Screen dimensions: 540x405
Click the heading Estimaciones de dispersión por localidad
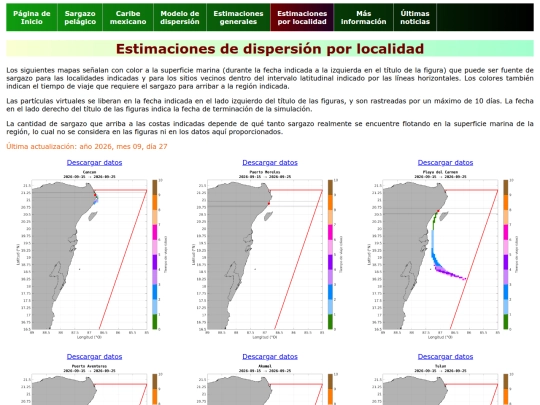pyautogui.click(x=270, y=49)
